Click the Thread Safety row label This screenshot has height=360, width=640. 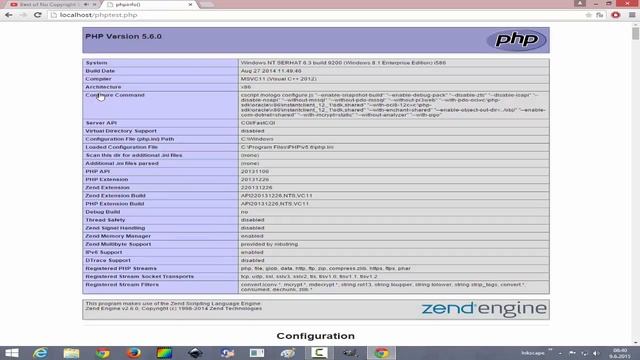(105, 220)
